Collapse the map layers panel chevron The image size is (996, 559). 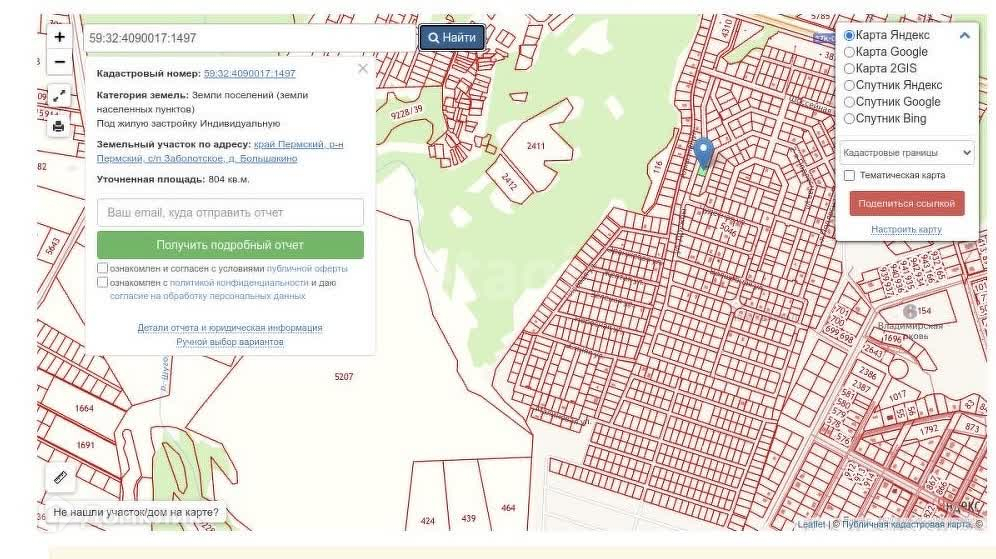click(x=964, y=36)
